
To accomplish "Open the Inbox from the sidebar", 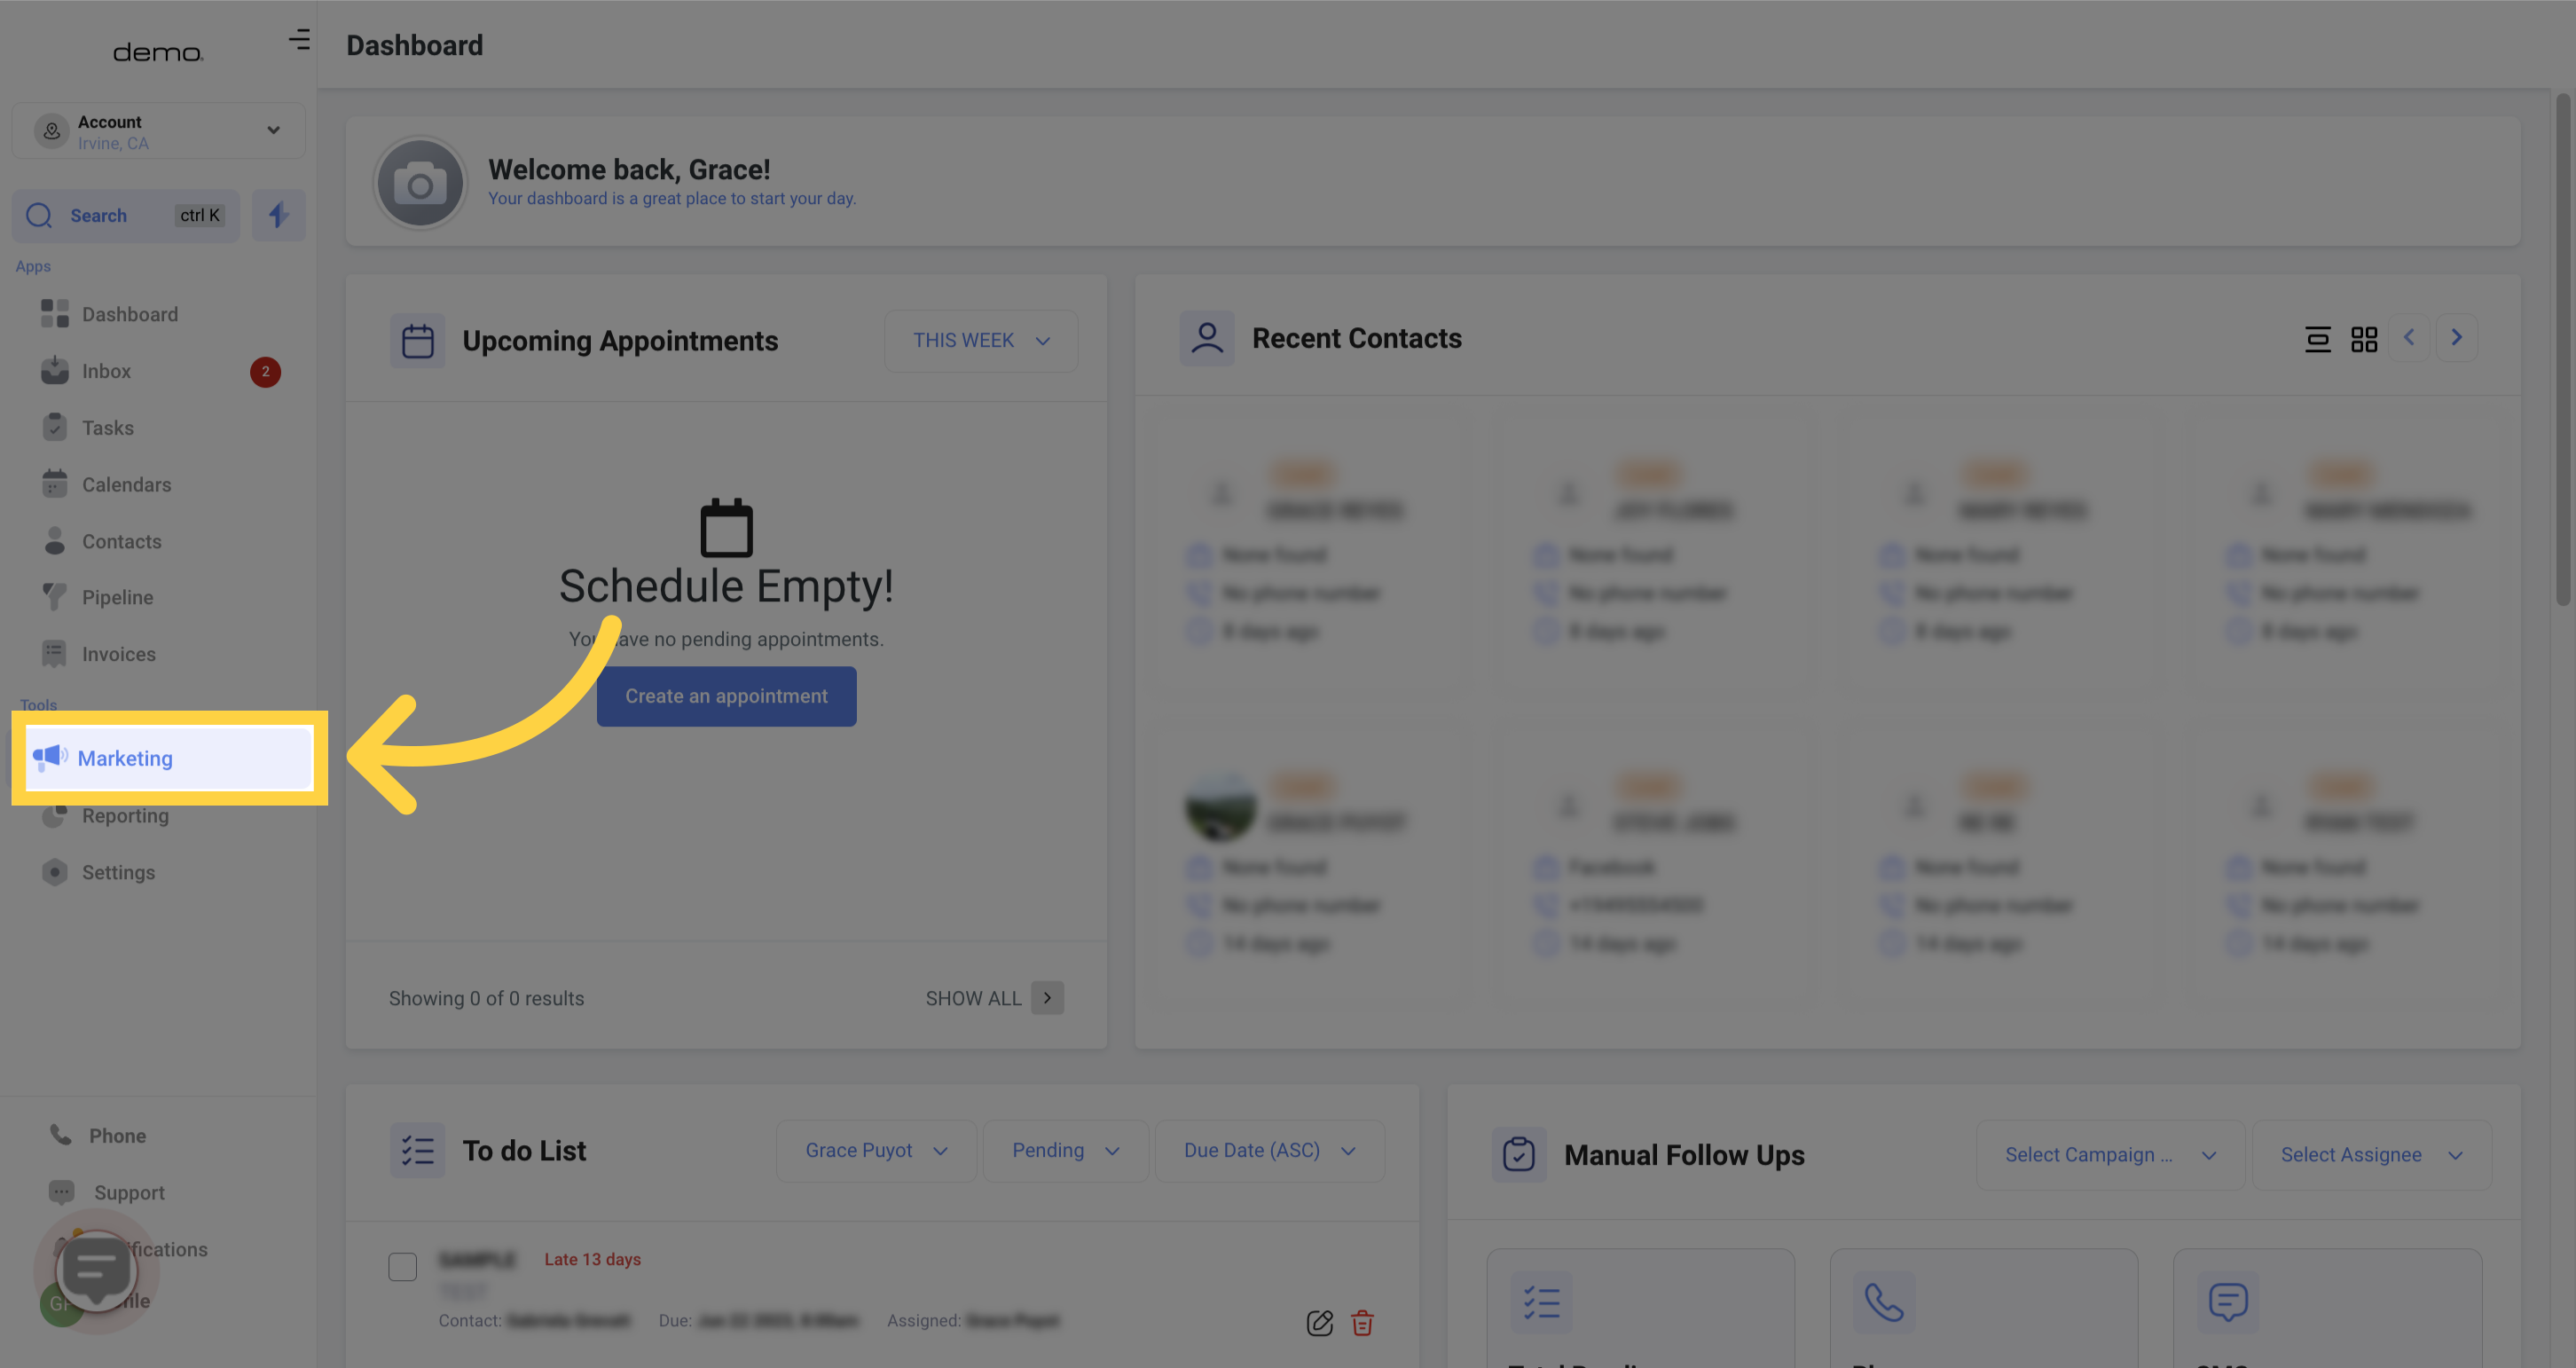I will click(x=106, y=370).
